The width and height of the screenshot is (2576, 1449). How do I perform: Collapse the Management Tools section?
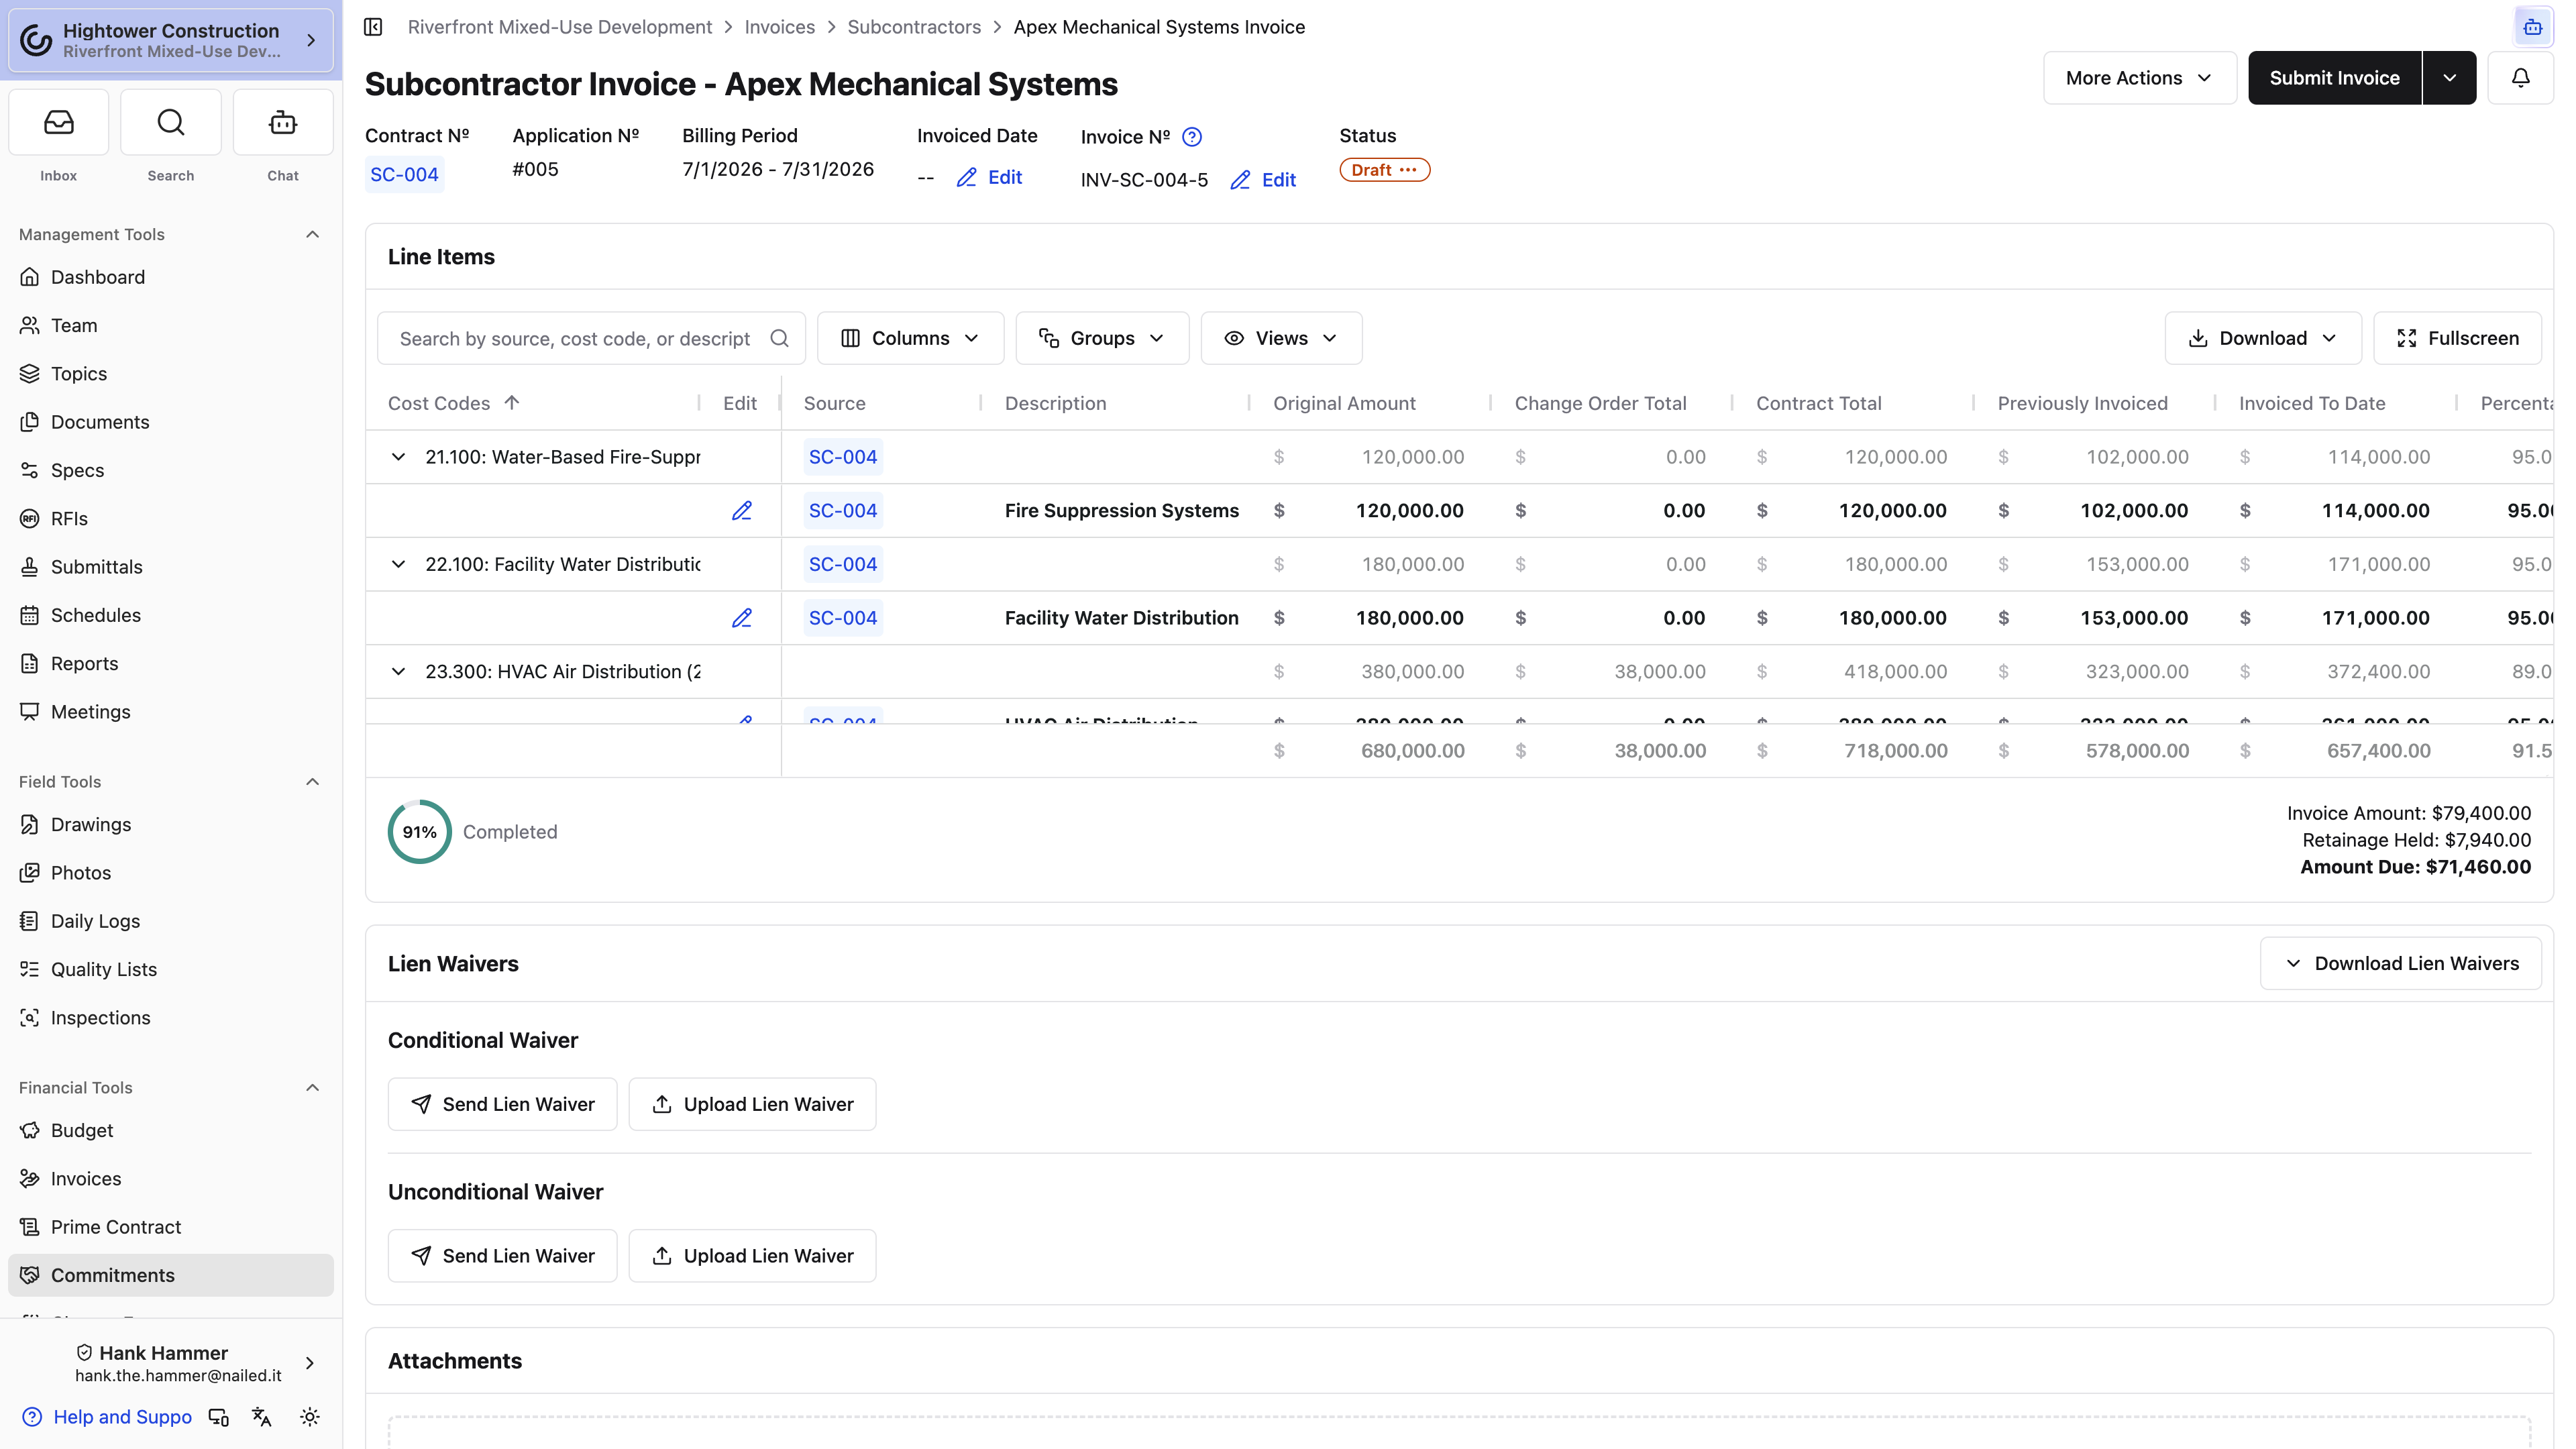312,234
